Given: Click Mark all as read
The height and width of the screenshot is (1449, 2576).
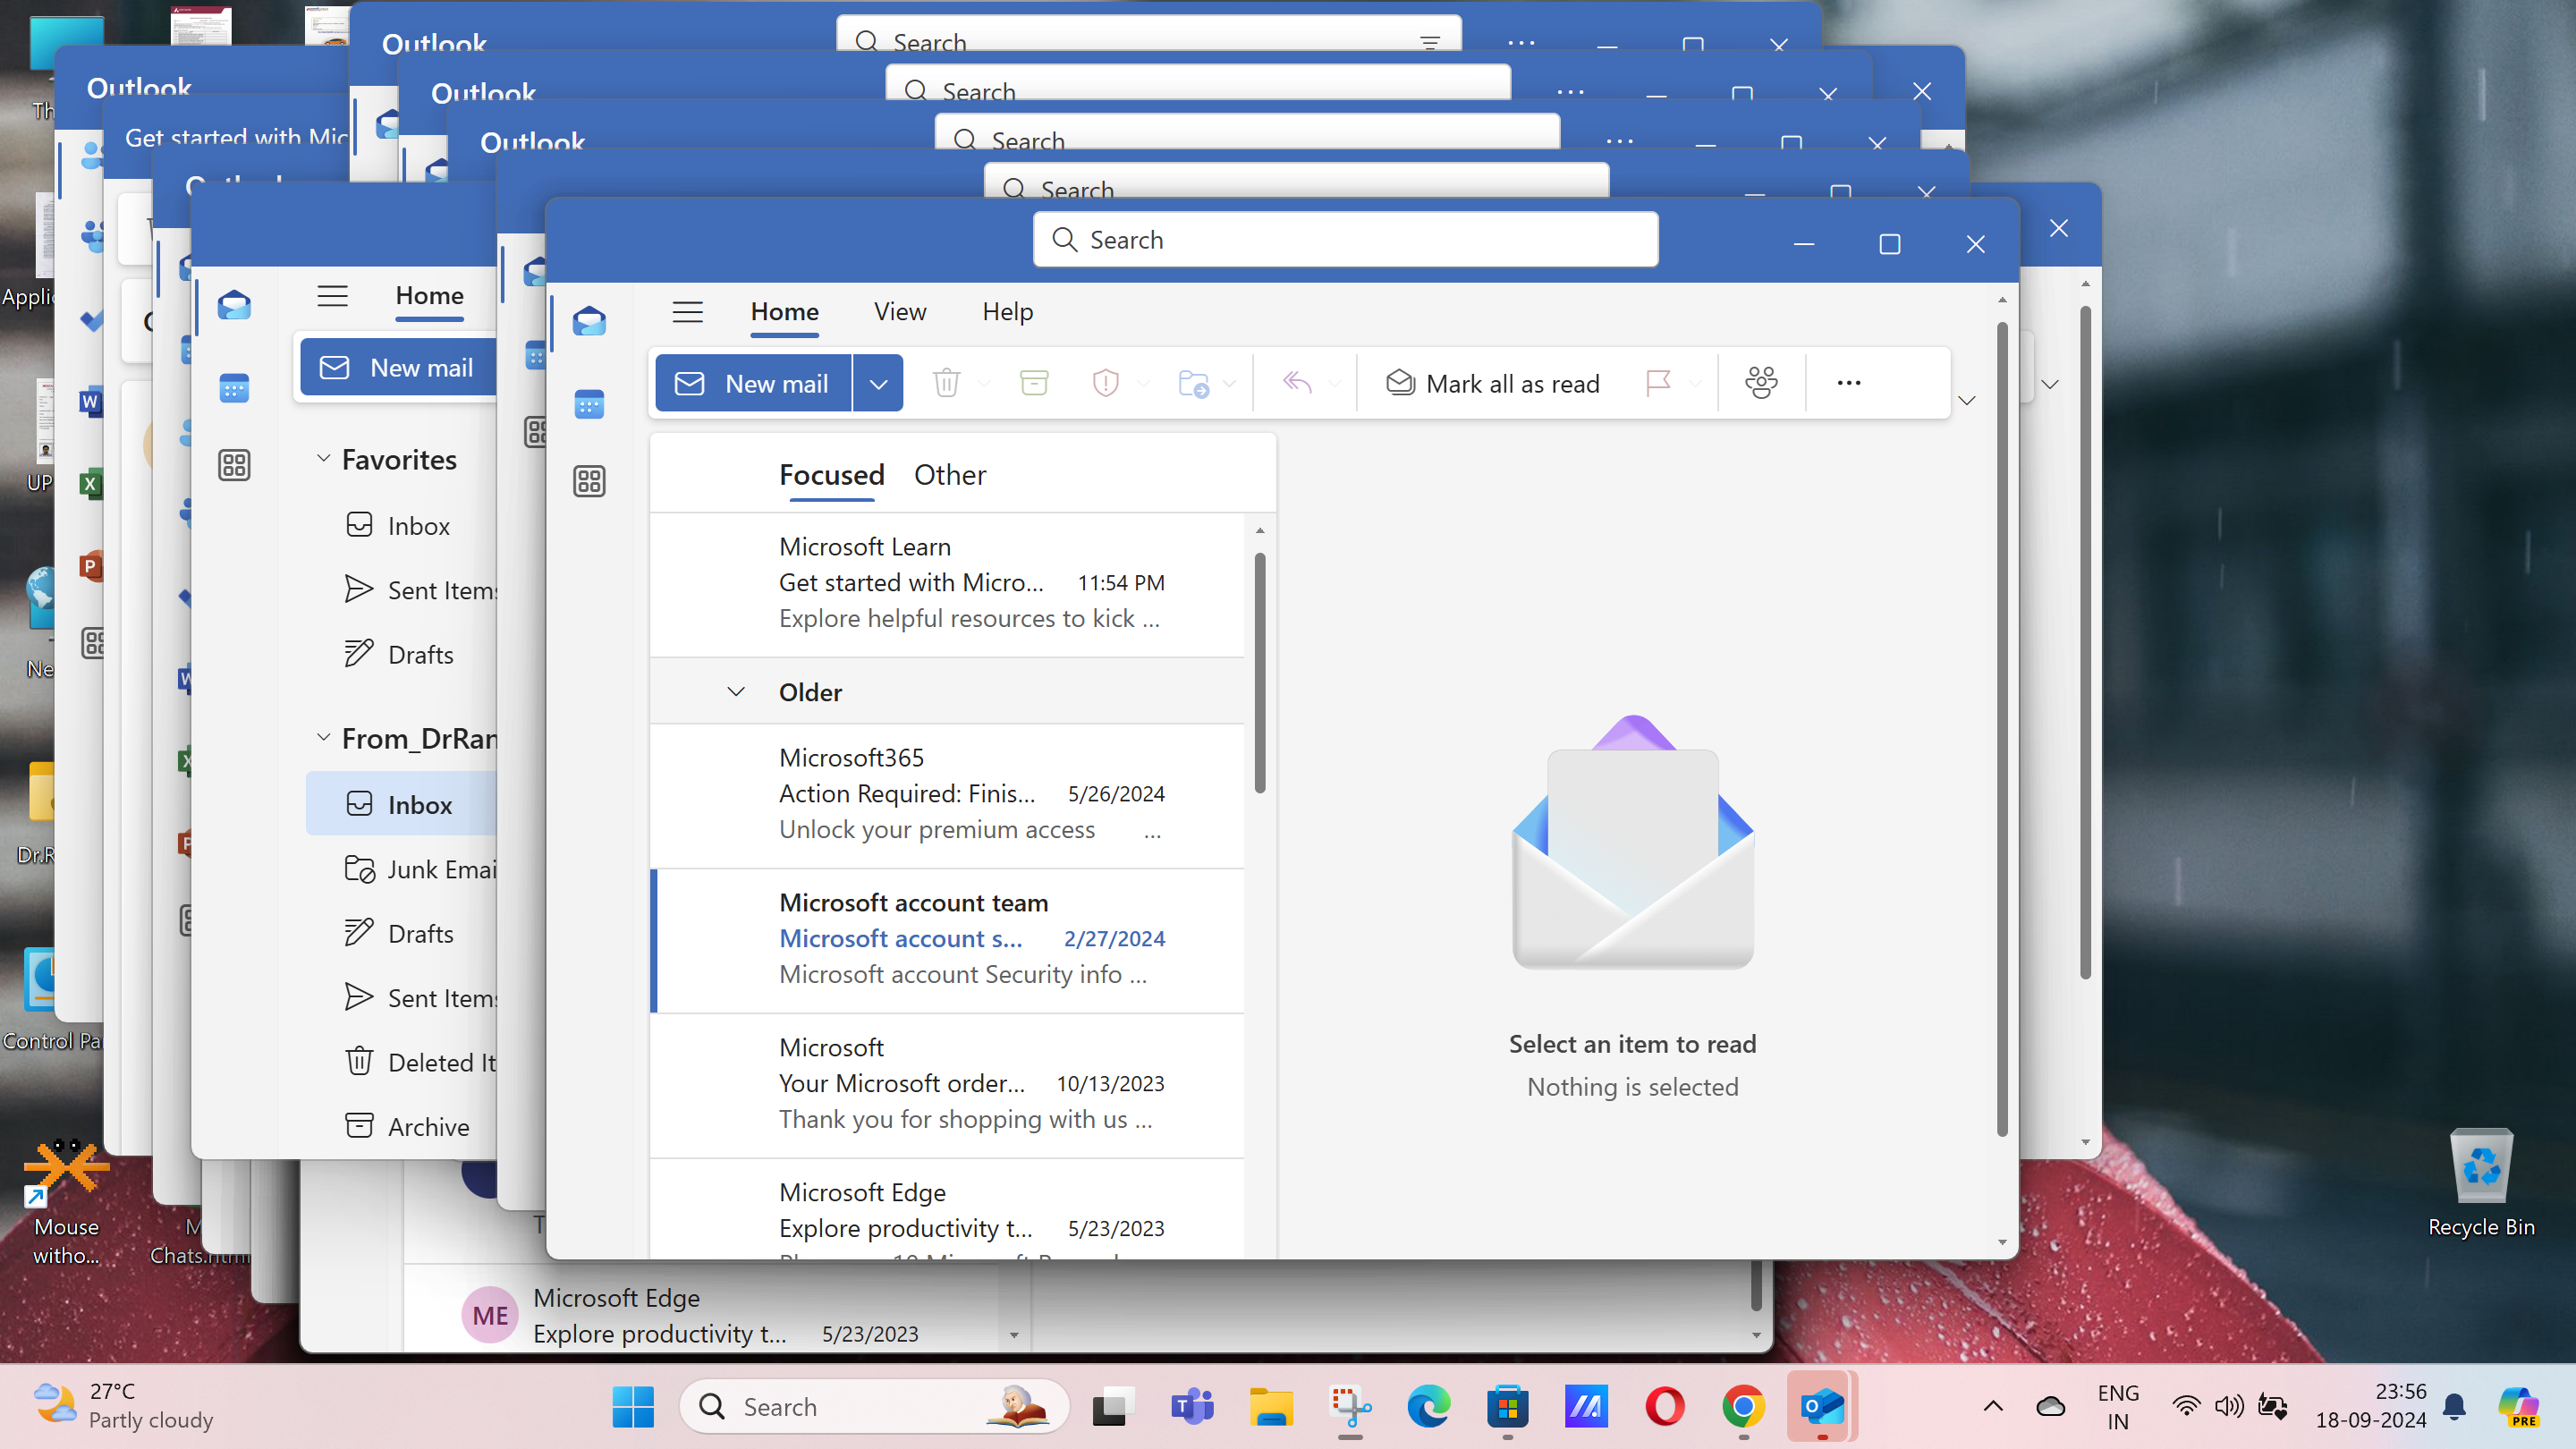Looking at the screenshot, I should click(1493, 383).
